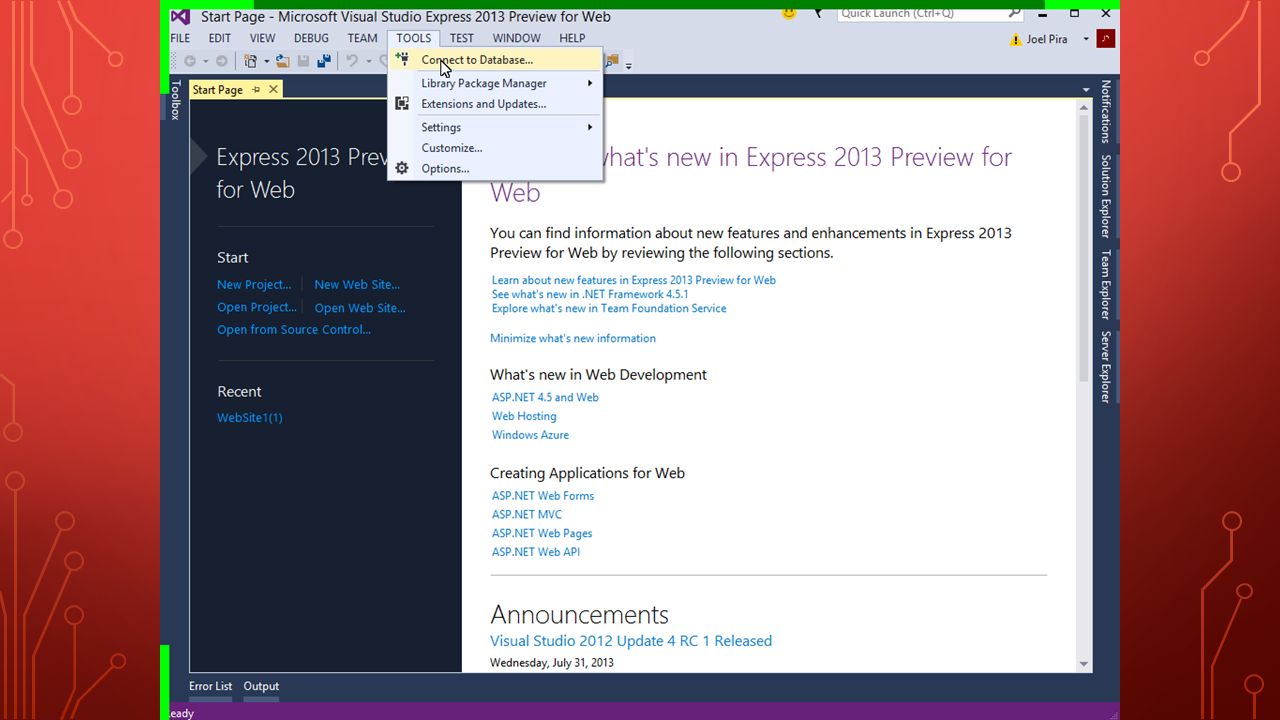Click the Navigate Backward toolbar button
Viewport: 1280px width, 720px height.
[x=190, y=61]
